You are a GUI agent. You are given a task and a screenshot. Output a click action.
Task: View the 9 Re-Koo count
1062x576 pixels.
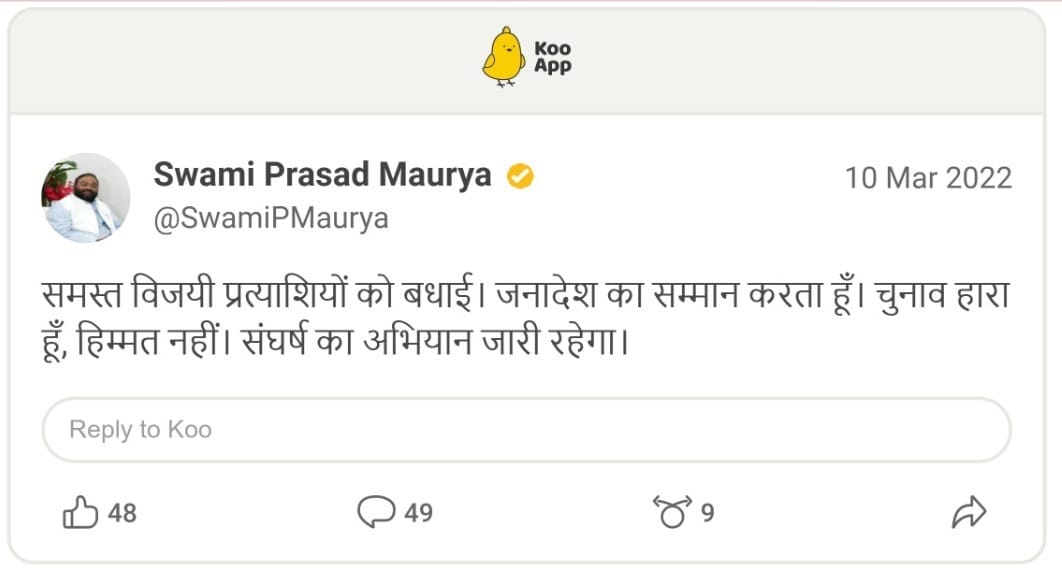point(707,513)
